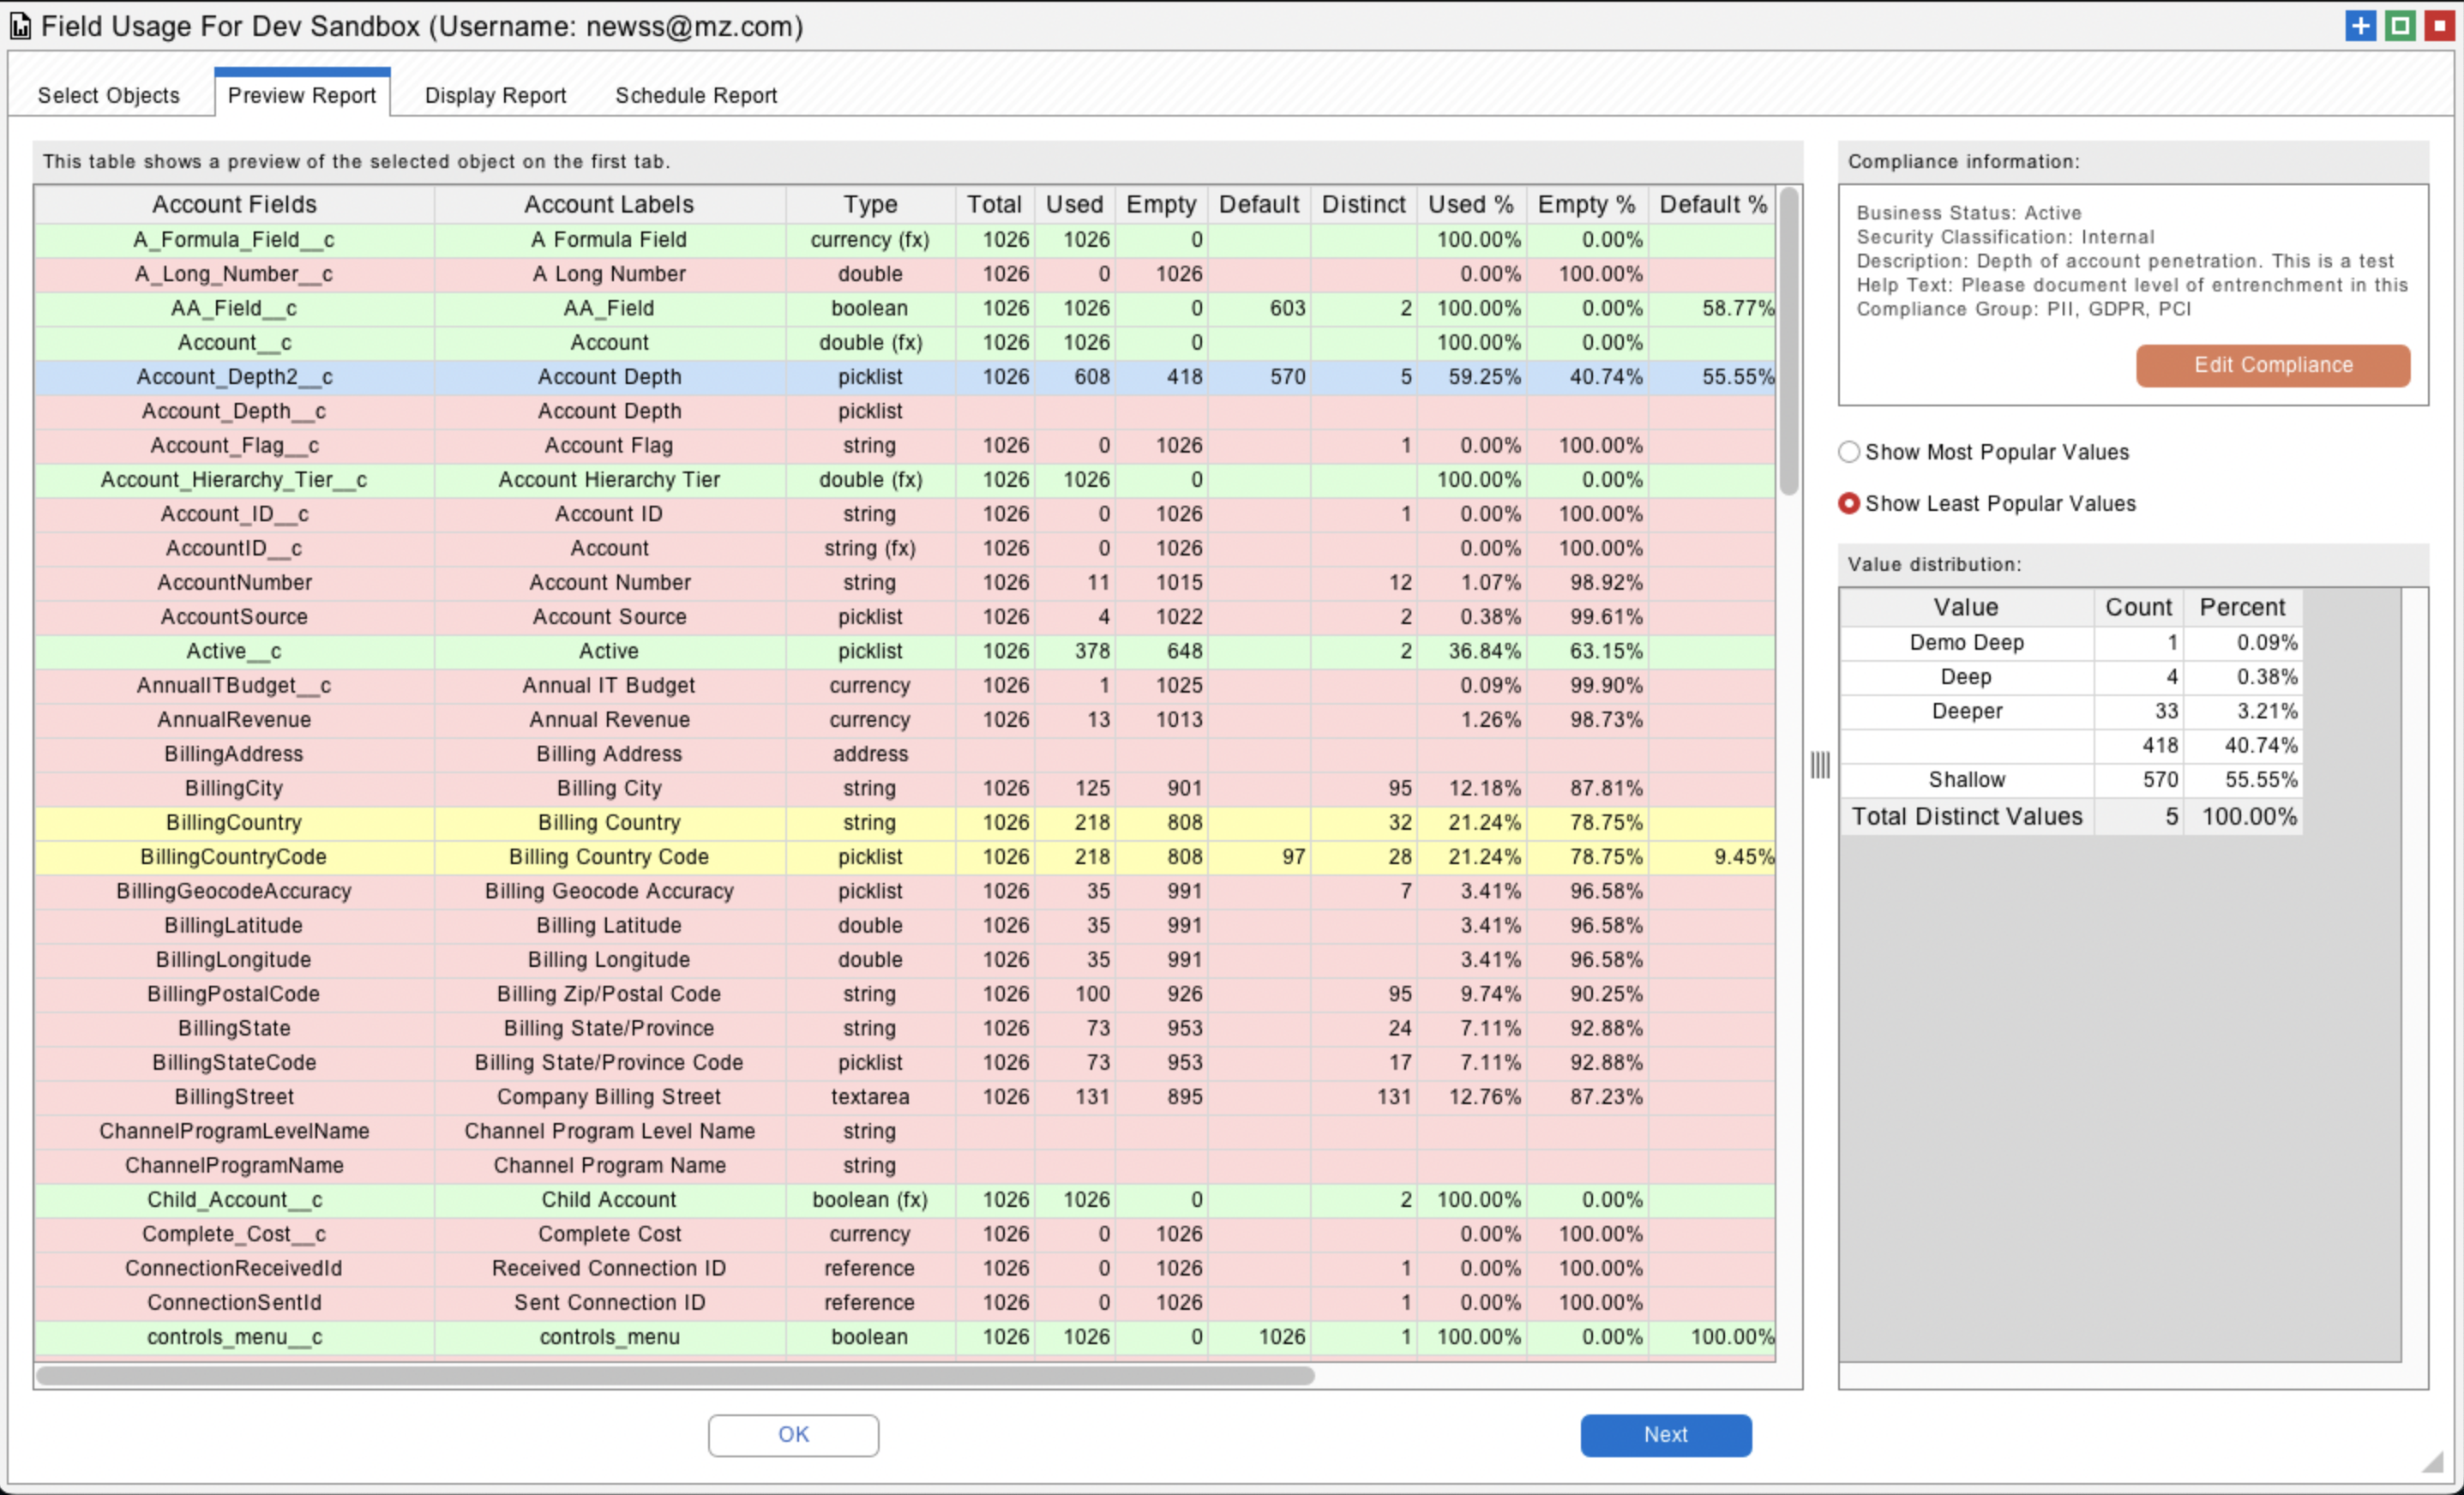
Task: Click the Shallow value distribution row
Action: pos(1966,780)
